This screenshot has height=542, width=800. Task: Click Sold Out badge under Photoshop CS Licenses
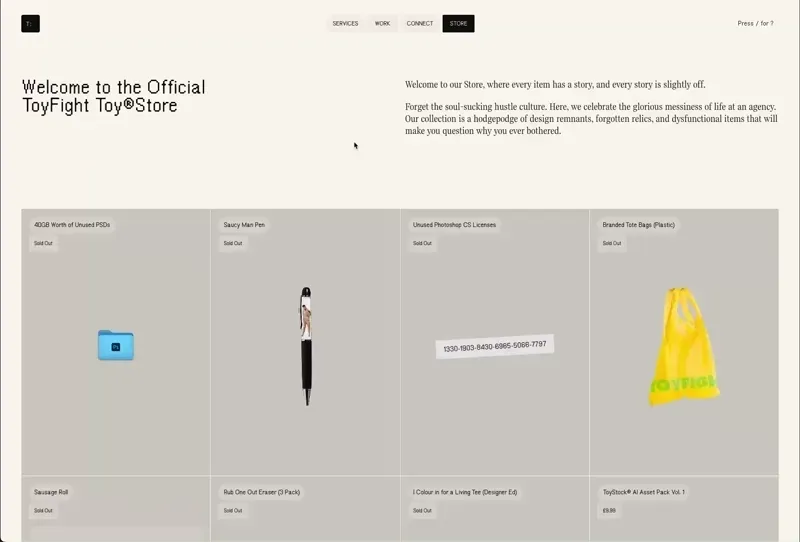pos(422,243)
